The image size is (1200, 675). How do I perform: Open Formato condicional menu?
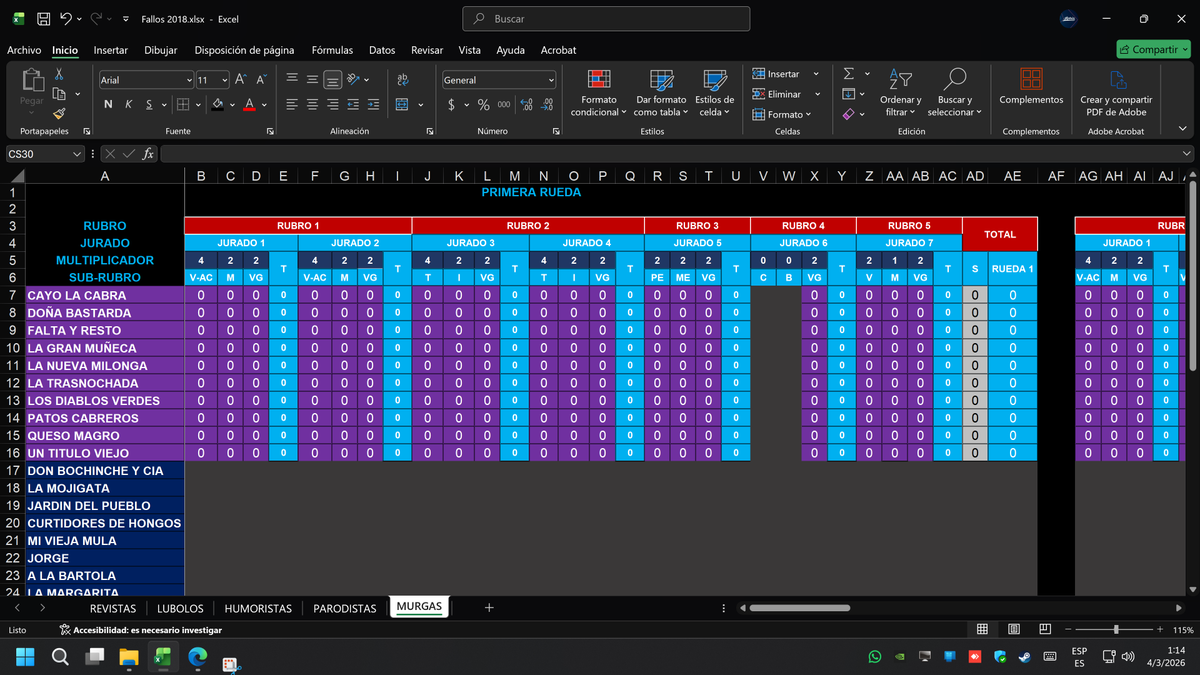[x=598, y=93]
